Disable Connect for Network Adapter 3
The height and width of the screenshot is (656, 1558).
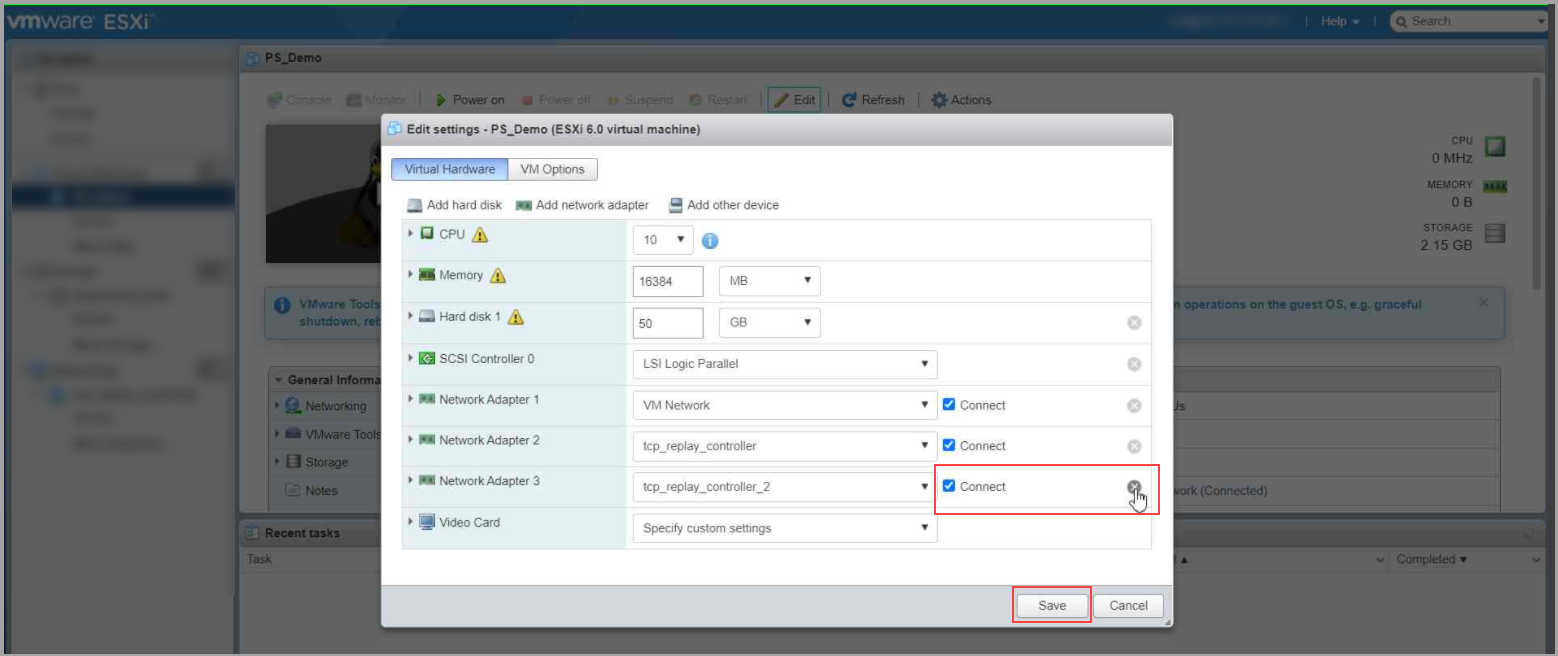[949, 487]
